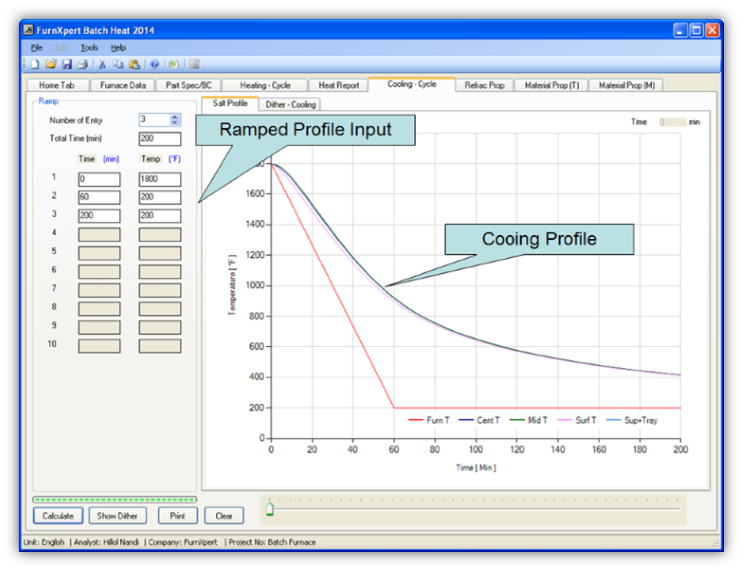Click row 3 Temp field
The width and height of the screenshot is (743, 571).
160,216
